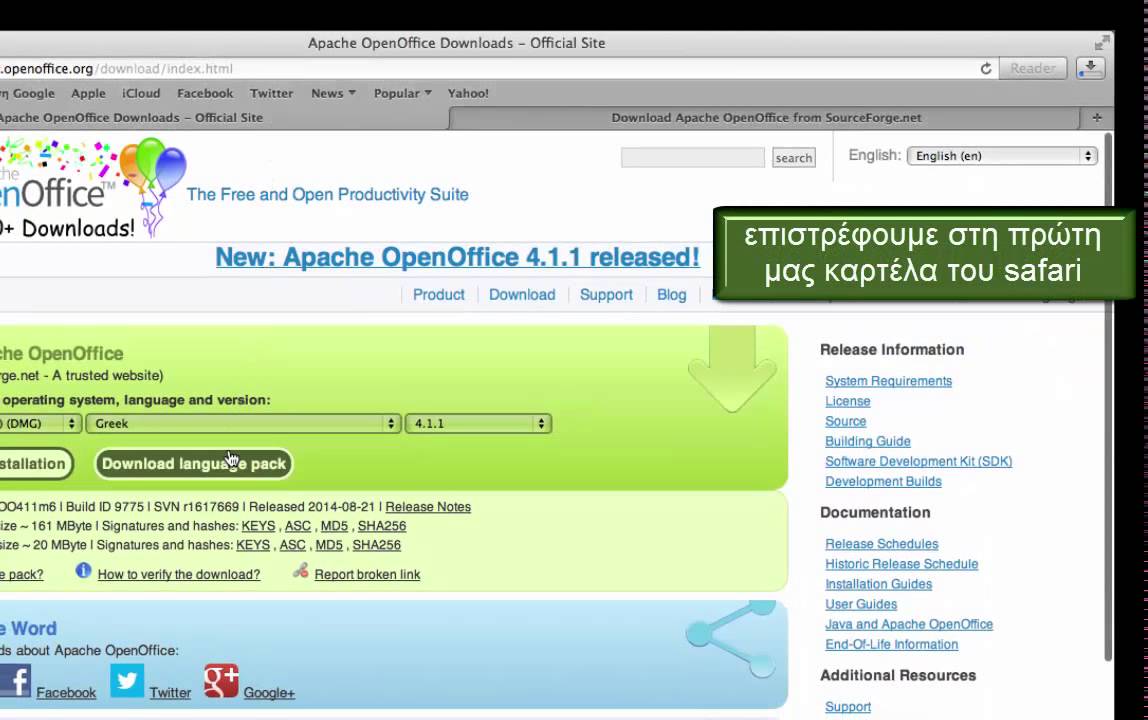Image resolution: width=1148 pixels, height=720 pixels.
Task: Open the English (en) language dropdown
Action: coord(1002,155)
